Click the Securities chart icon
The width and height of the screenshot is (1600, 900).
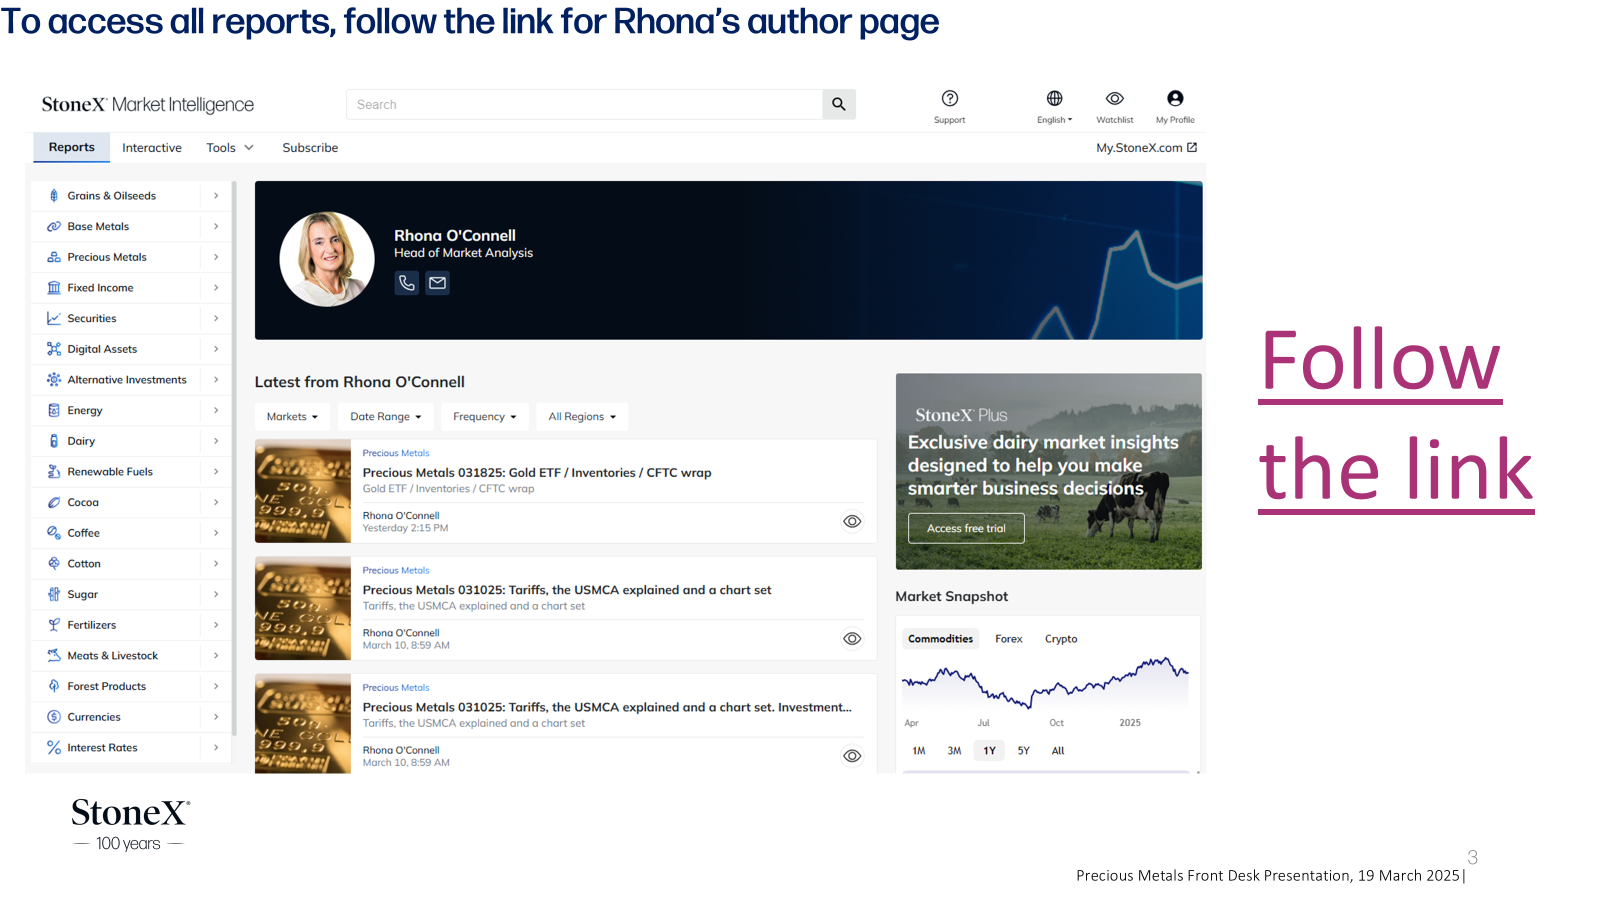coord(54,319)
